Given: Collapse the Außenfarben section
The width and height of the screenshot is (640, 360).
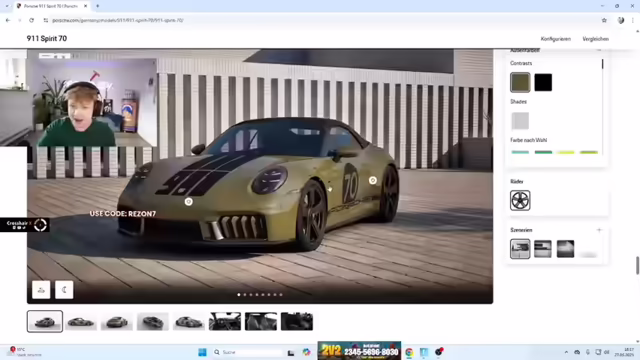Looking at the screenshot, I should coord(599,50).
